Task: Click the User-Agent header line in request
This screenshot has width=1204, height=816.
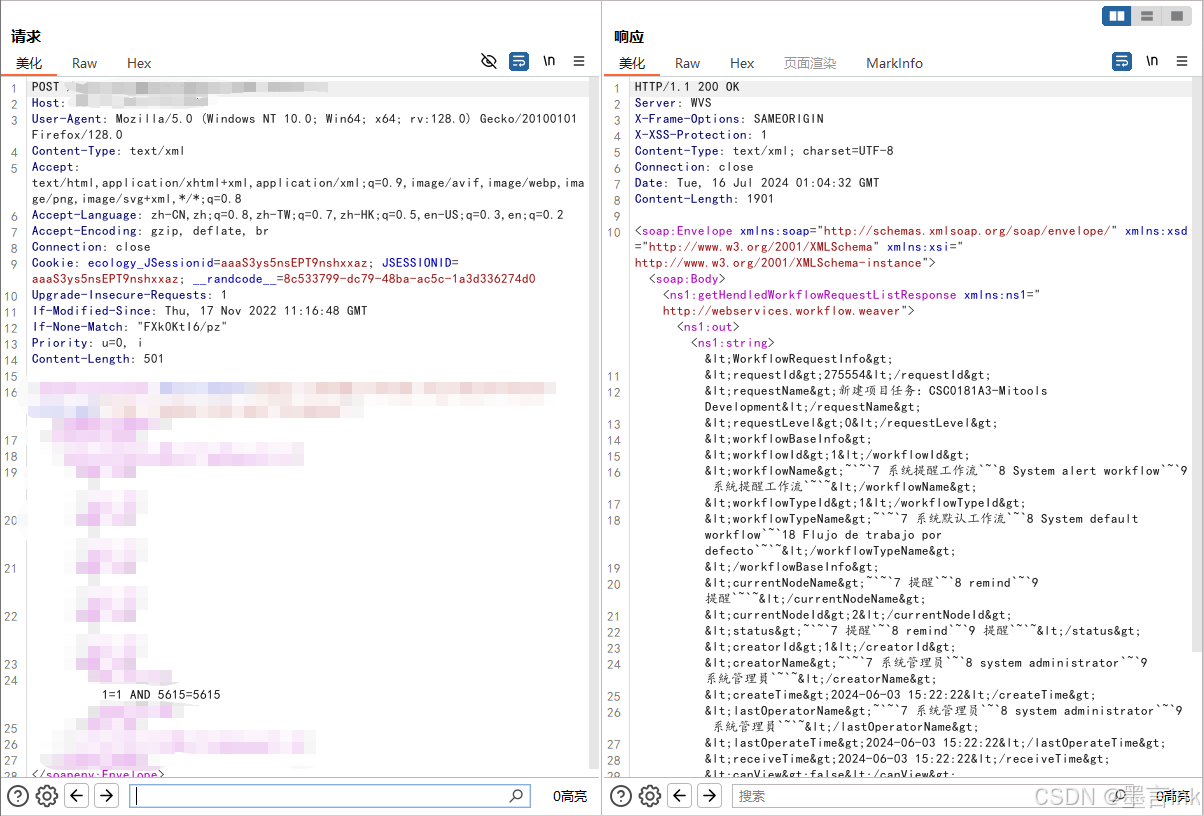Action: (304, 127)
